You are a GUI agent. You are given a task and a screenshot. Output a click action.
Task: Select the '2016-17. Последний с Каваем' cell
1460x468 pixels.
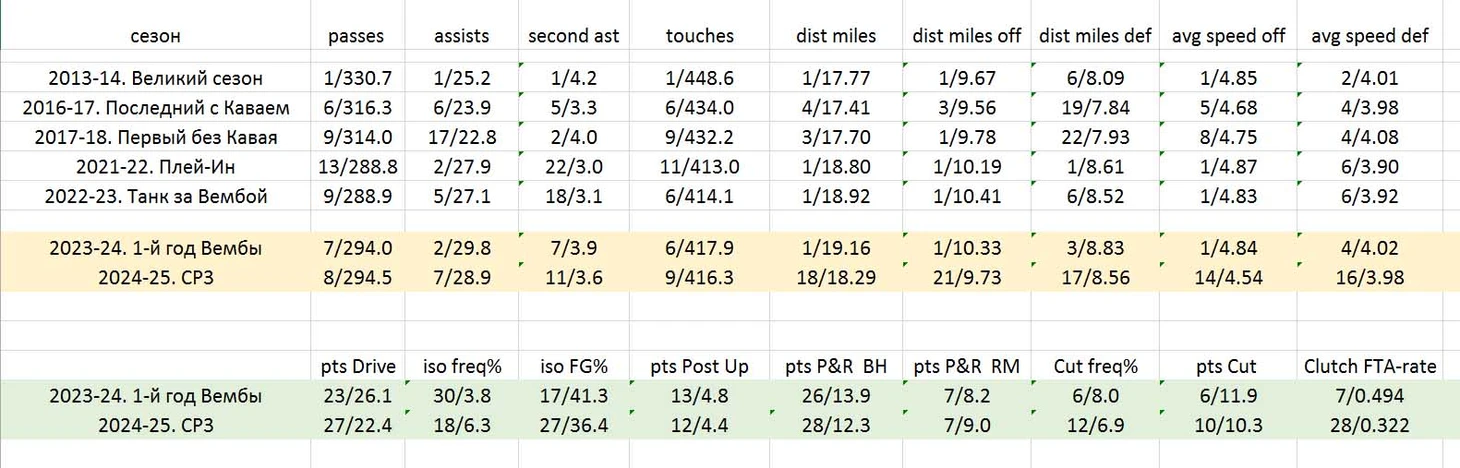point(155,108)
